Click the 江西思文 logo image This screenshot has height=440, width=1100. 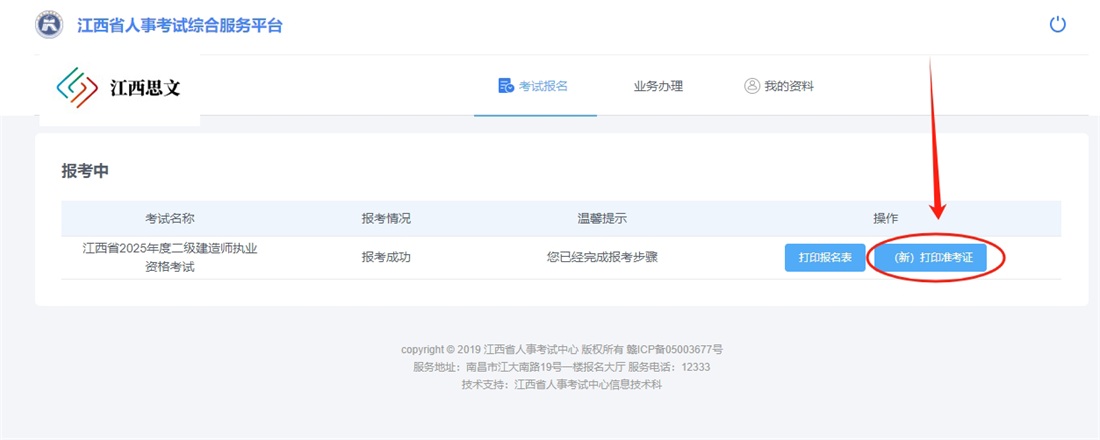tap(118, 88)
